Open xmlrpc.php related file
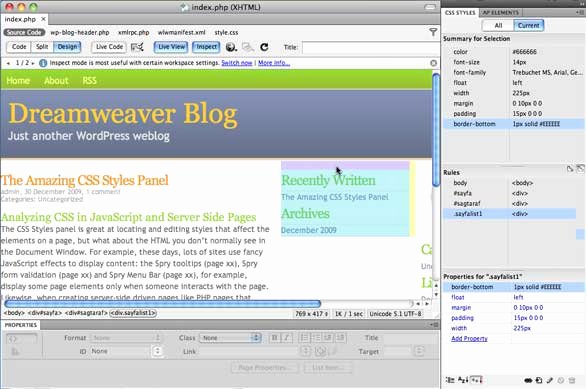The width and height of the screenshot is (586, 389). point(133,33)
